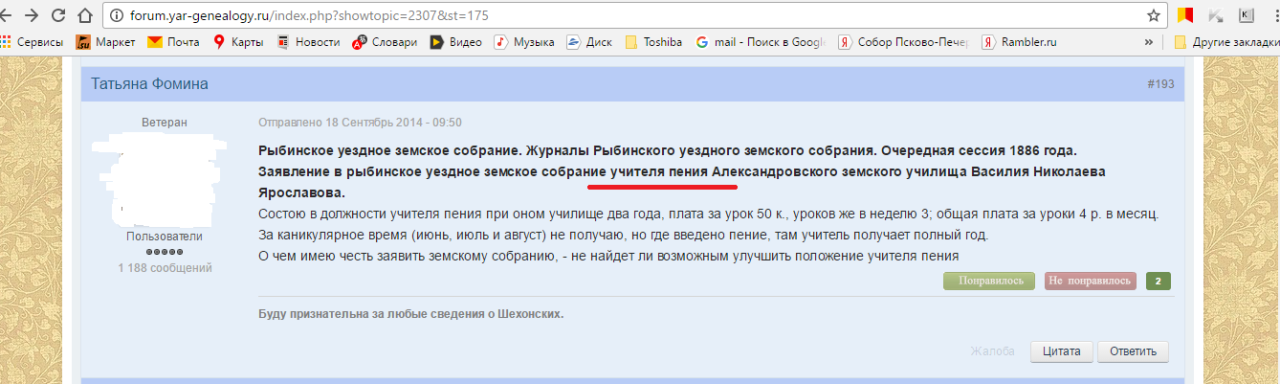Open the Rambler.ru bookmark
This screenshot has height=384, width=1280.
tap(1019, 42)
